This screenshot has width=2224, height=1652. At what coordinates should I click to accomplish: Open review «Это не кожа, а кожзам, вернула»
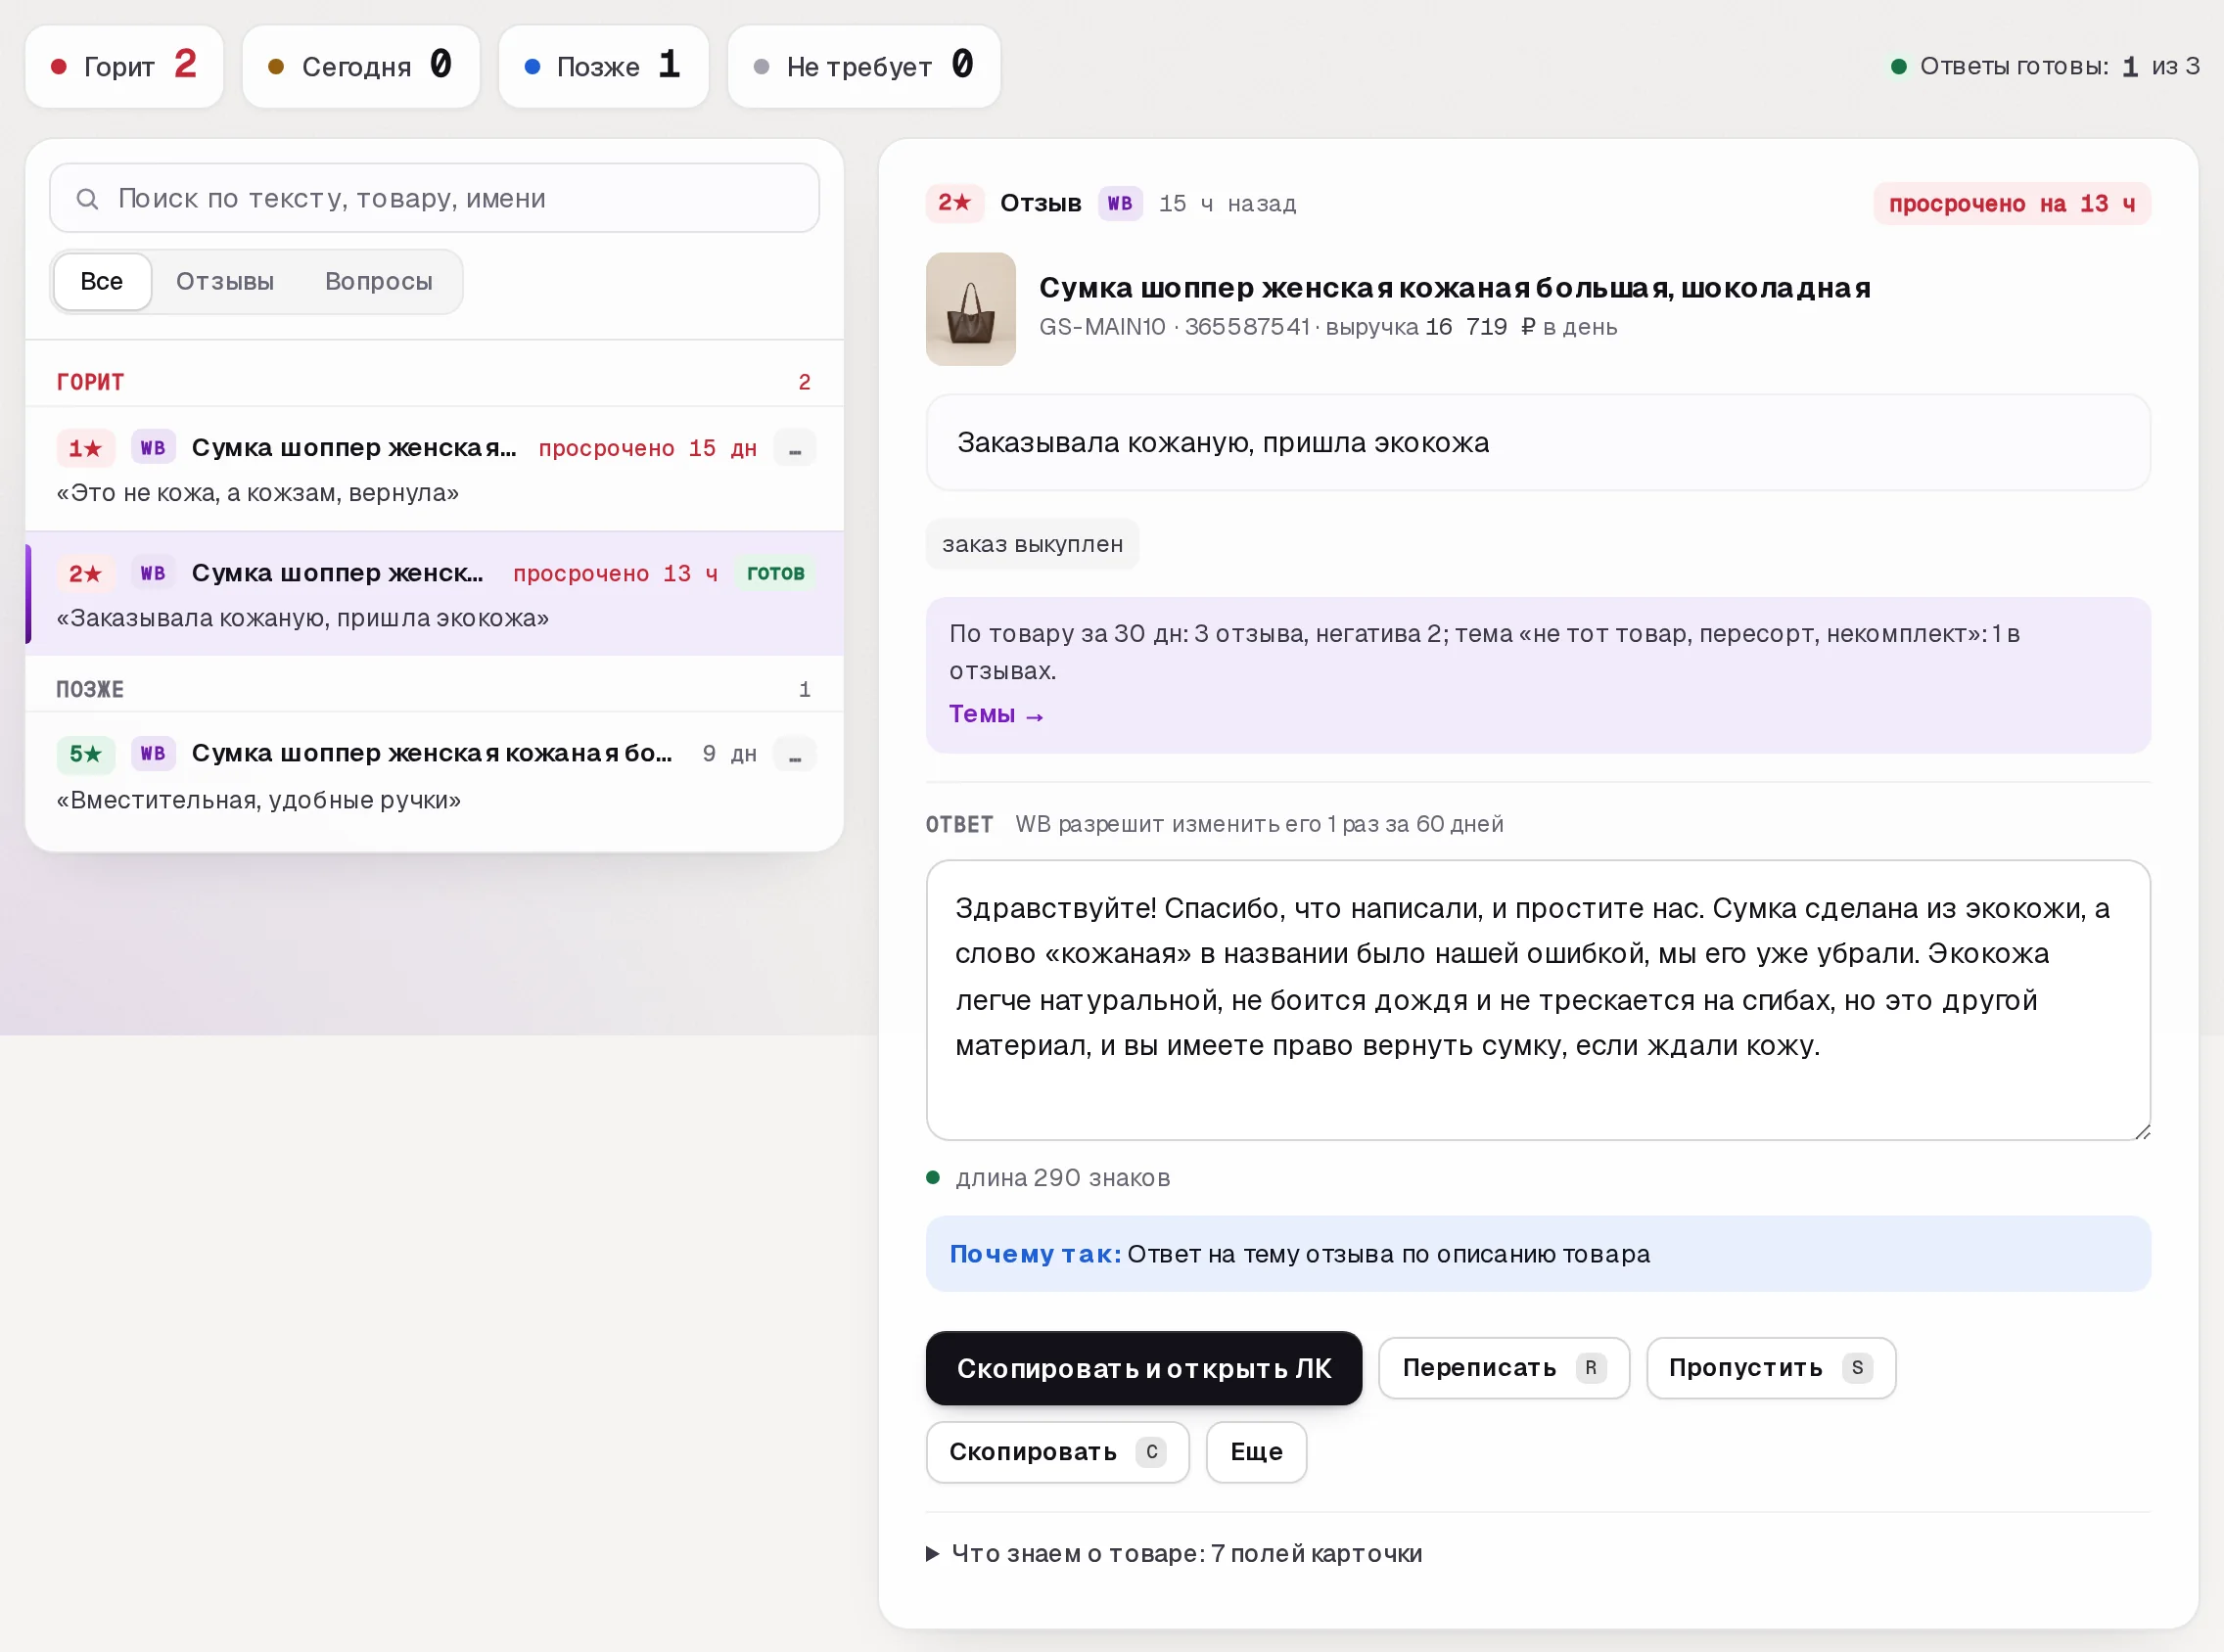click(434, 468)
